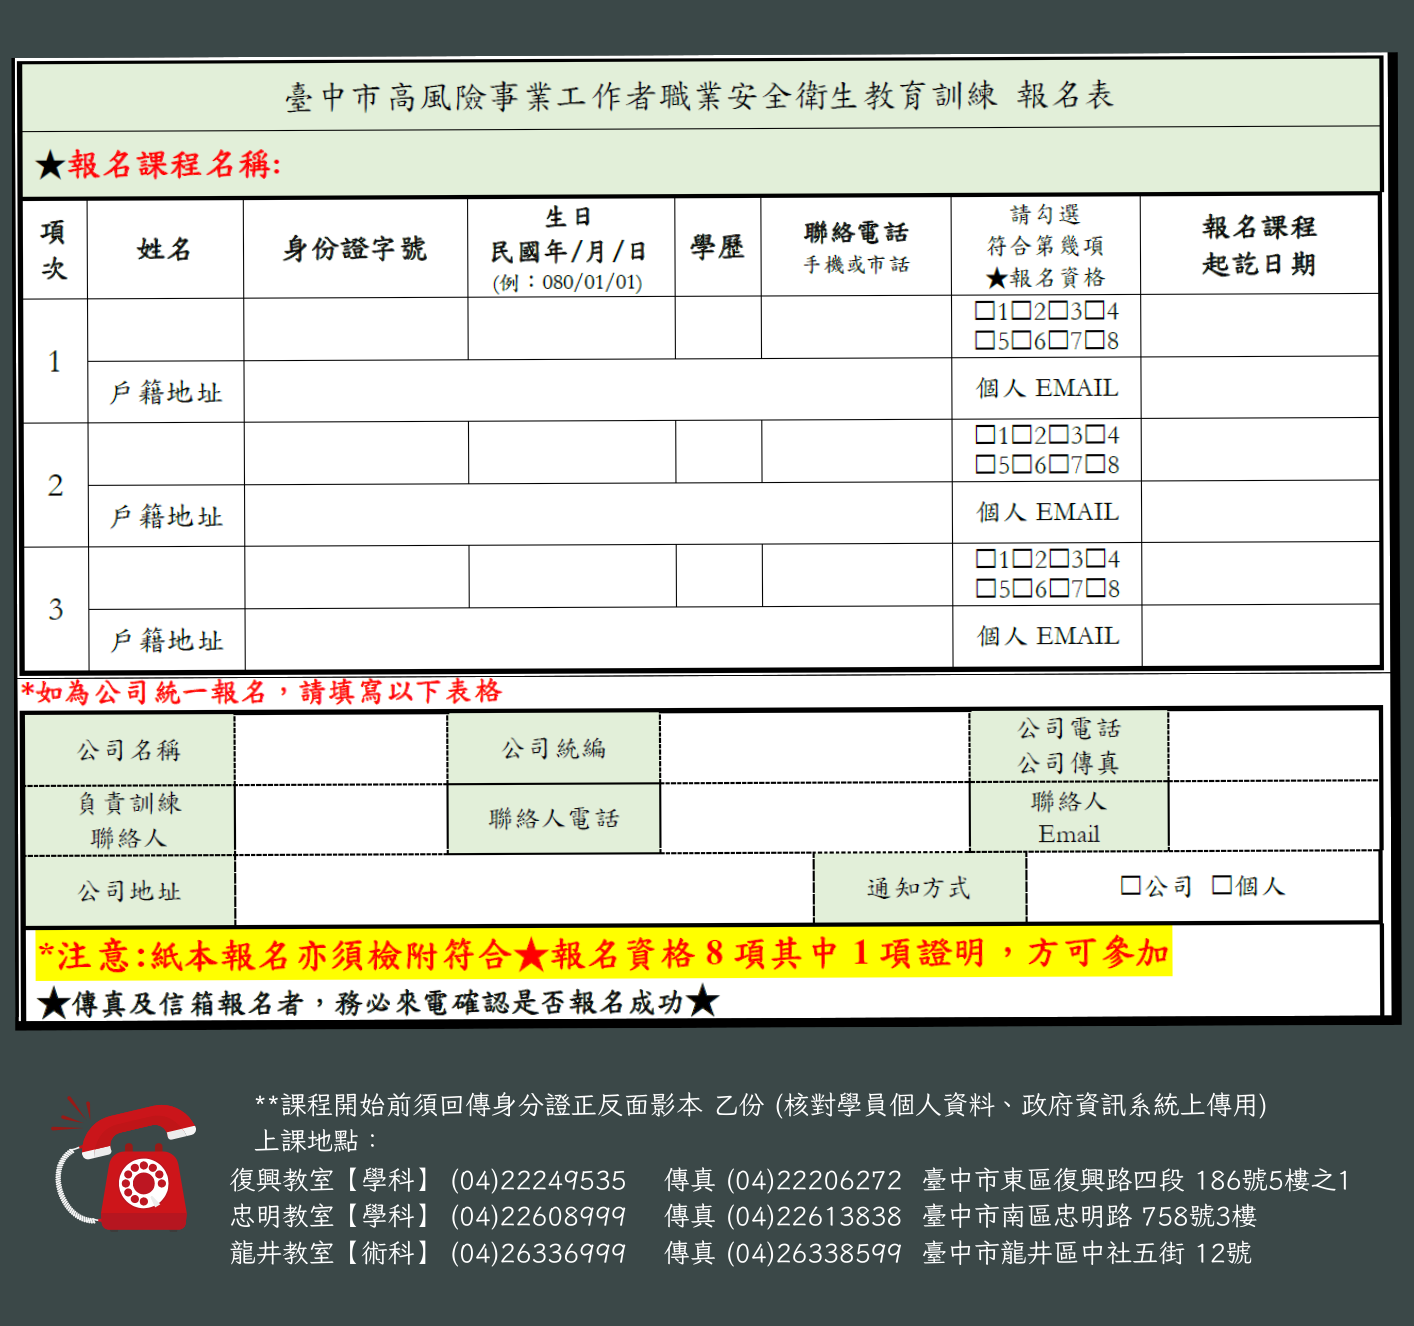1414x1326 pixels.
Task: Click the yellow-highlighted '注意' notice line
Action: [603, 954]
